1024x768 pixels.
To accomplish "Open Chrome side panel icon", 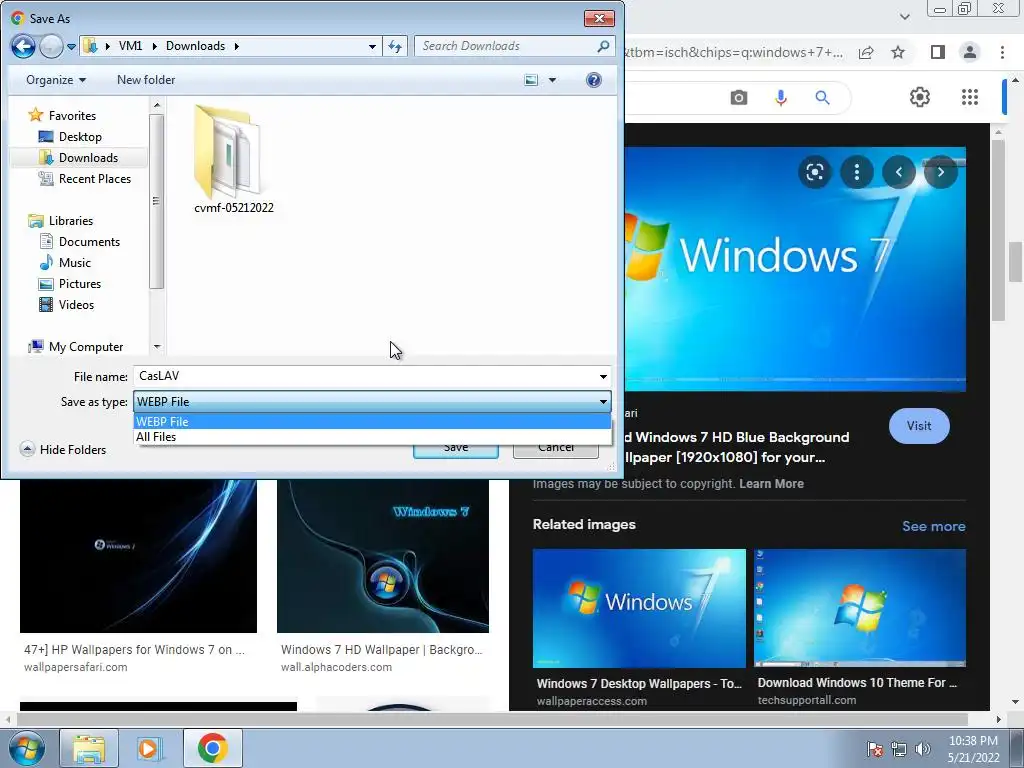I will 938,52.
